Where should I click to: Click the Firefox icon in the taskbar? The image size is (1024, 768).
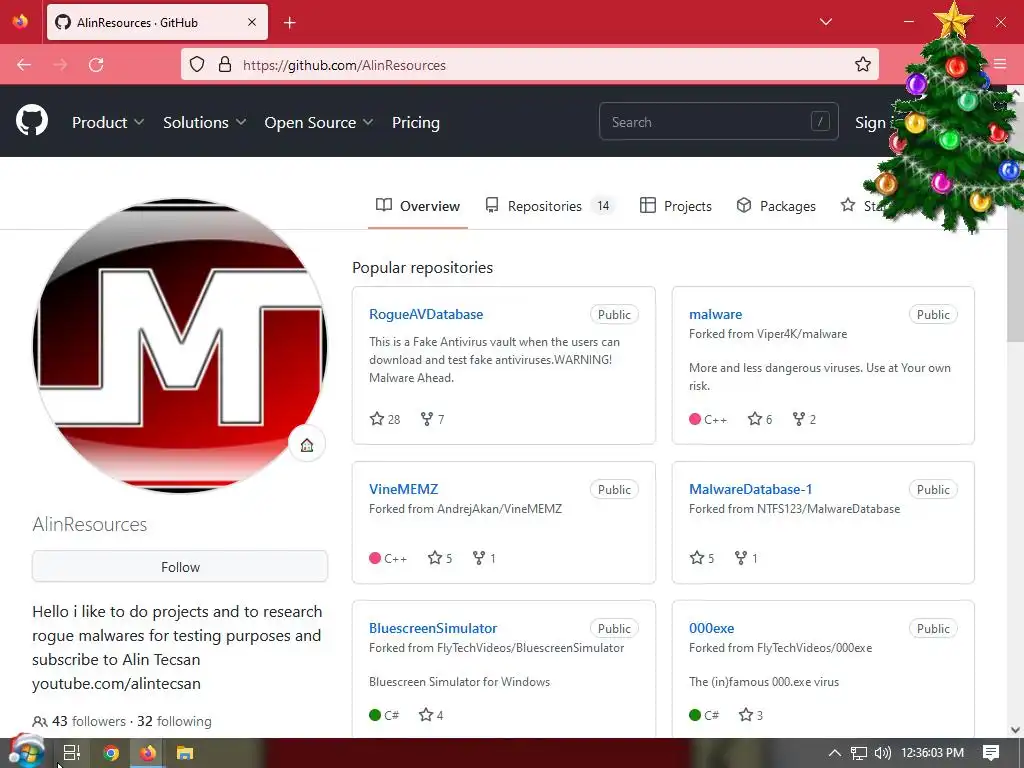(148, 753)
